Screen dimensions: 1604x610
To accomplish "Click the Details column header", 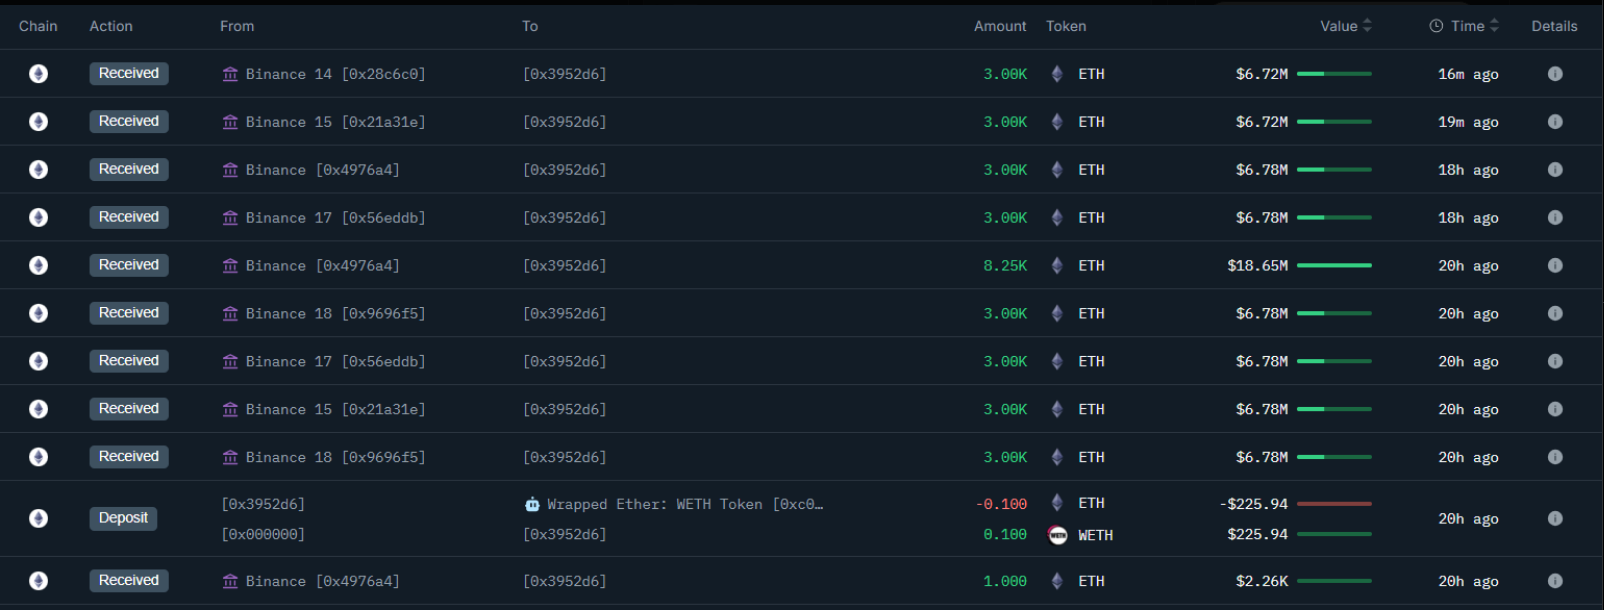I will (x=1554, y=26).
